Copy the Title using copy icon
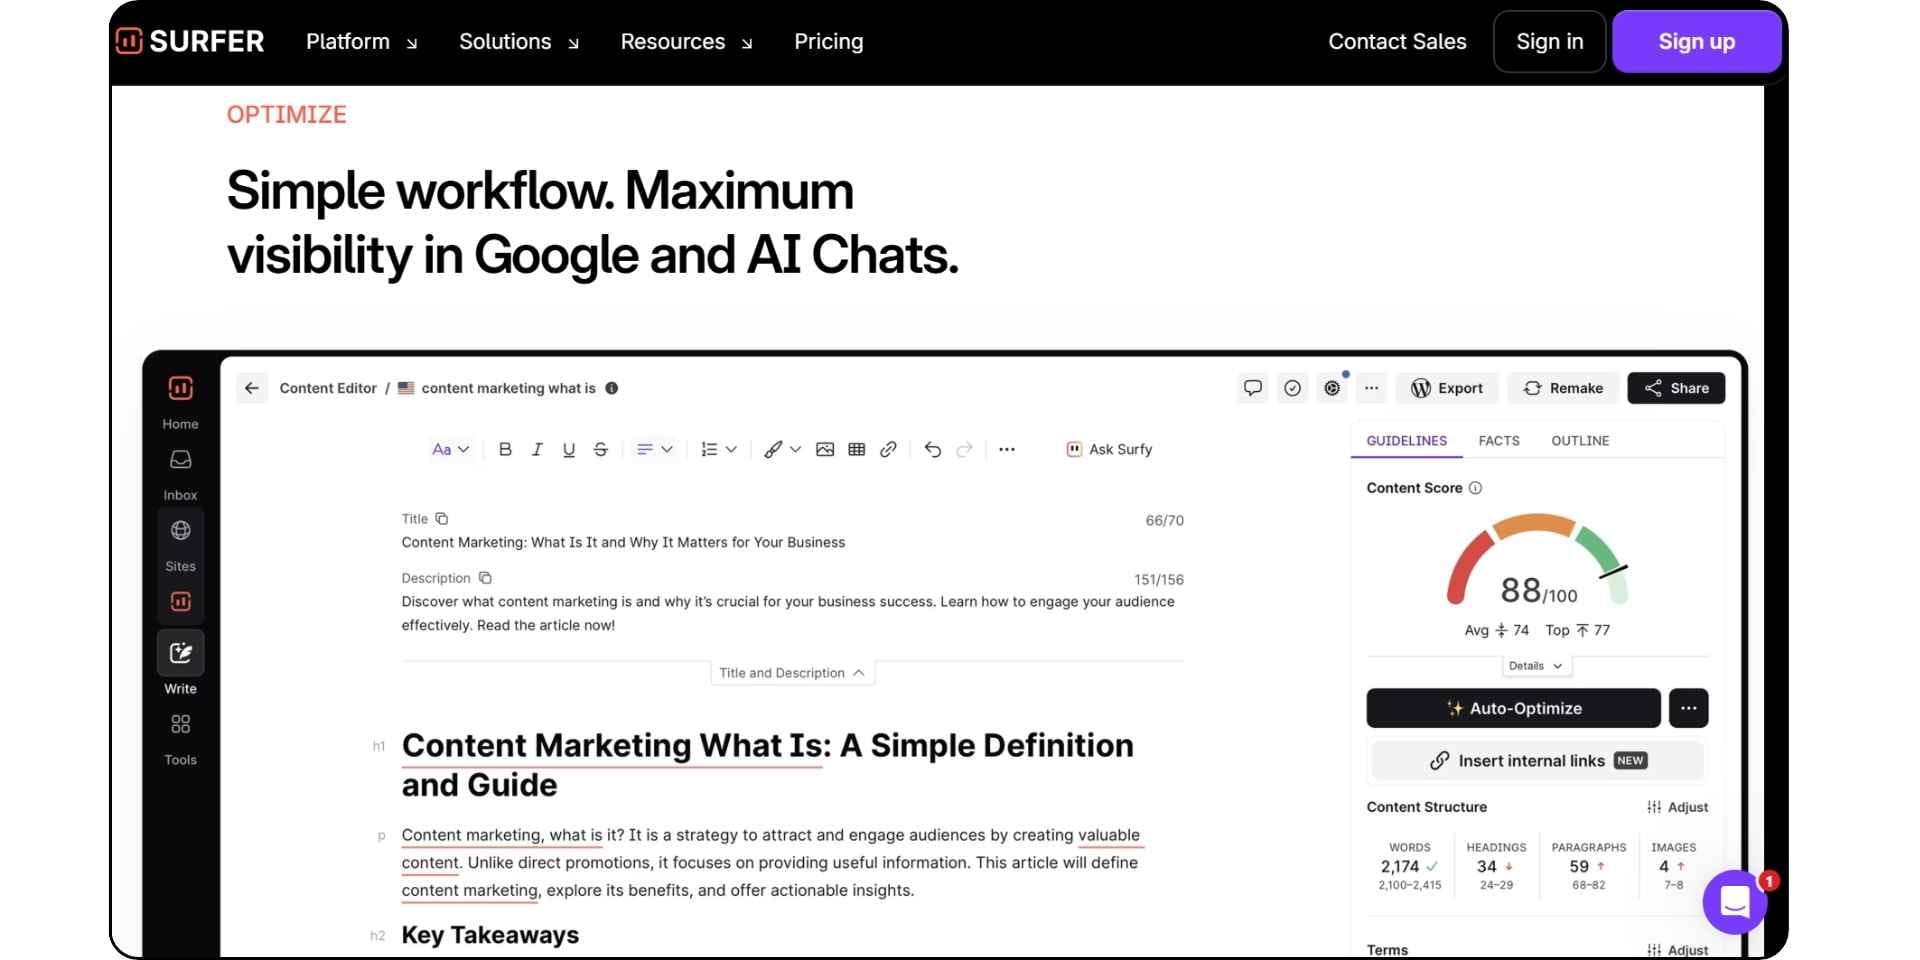 pyautogui.click(x=442, y=519)
